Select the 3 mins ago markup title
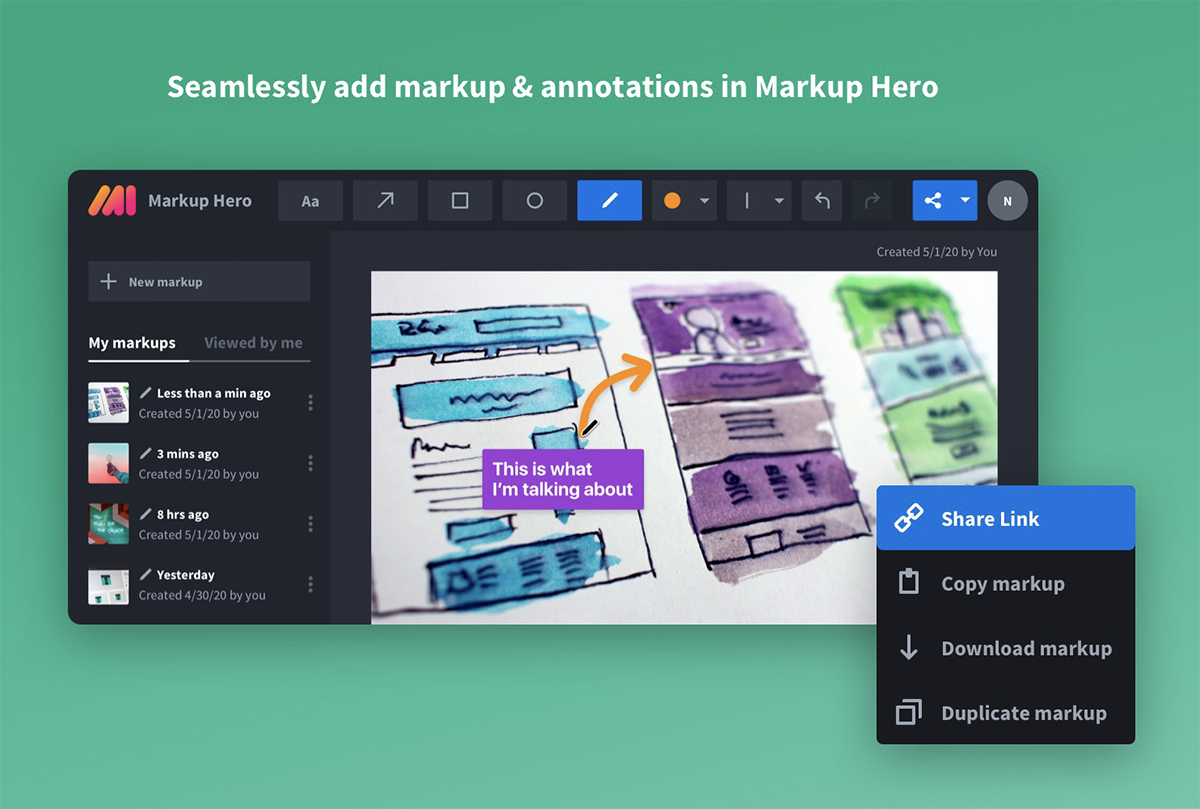The image size is (1200, 809). click(x=188, y=454)
